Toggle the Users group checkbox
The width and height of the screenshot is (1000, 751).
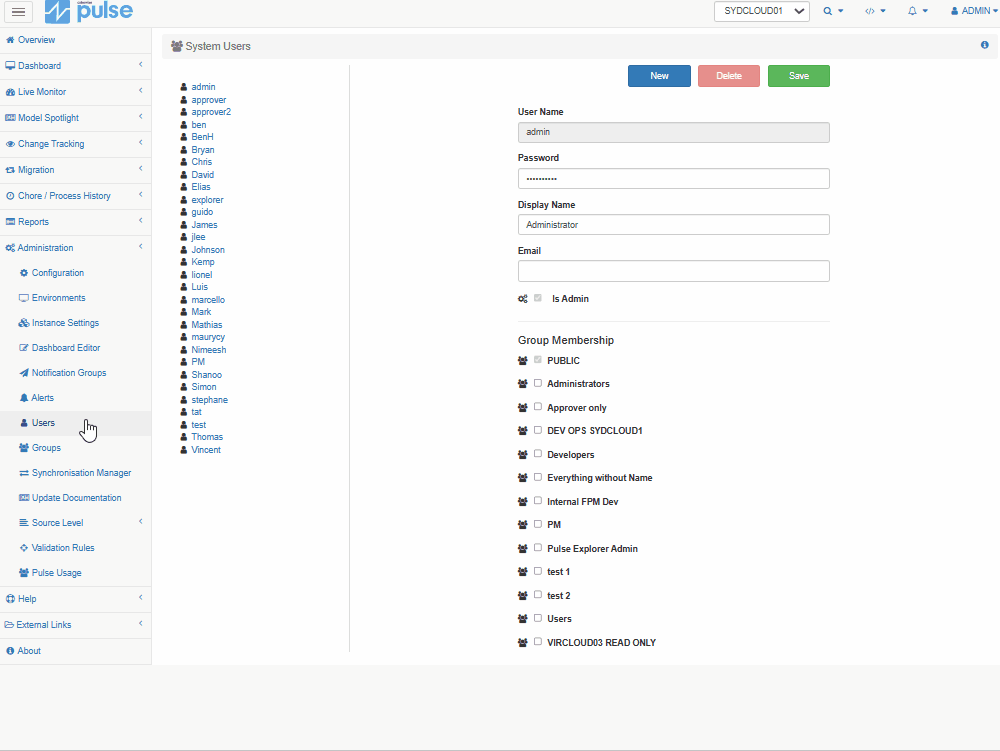coord(538,618)
